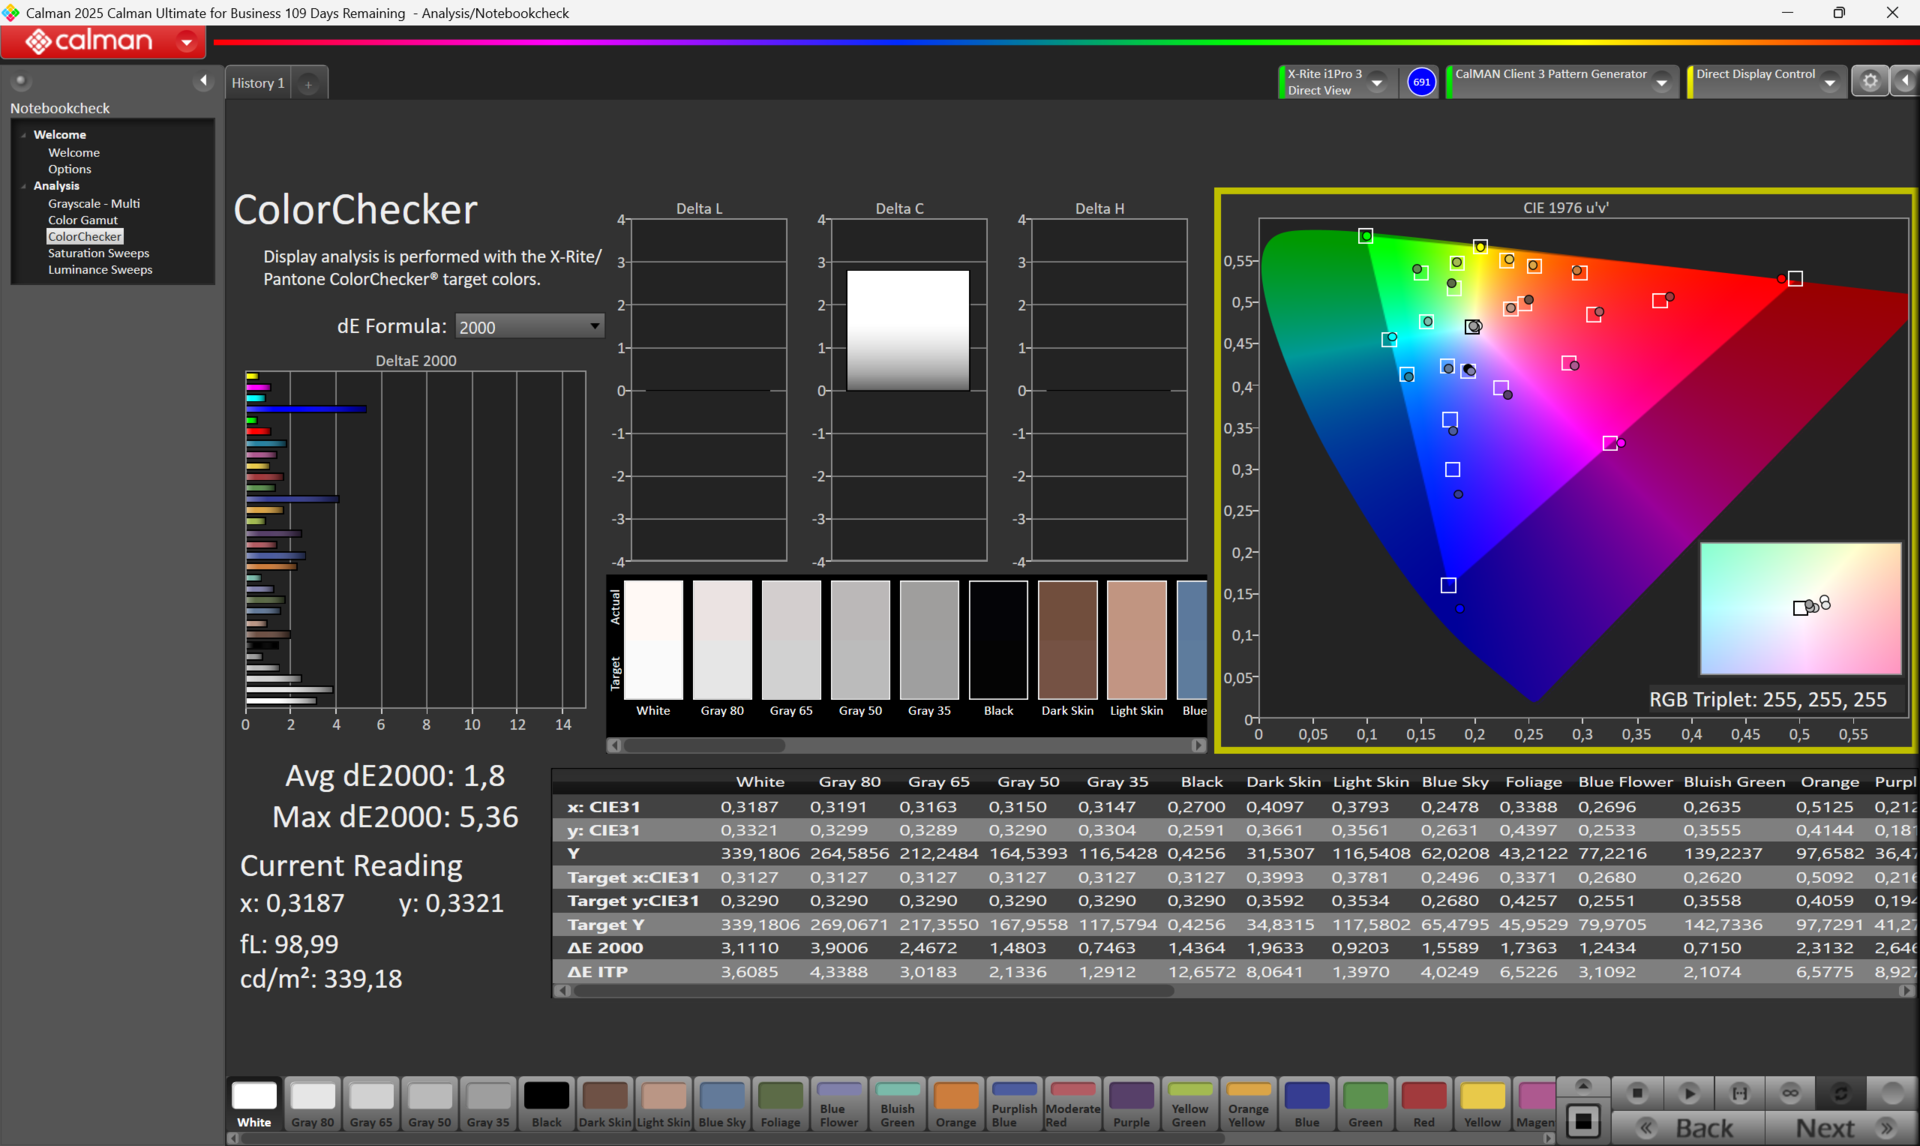Viewport: 1920px width, 1146px height.
Task: Click the Back button
Action: (x=1703, y=1128)
